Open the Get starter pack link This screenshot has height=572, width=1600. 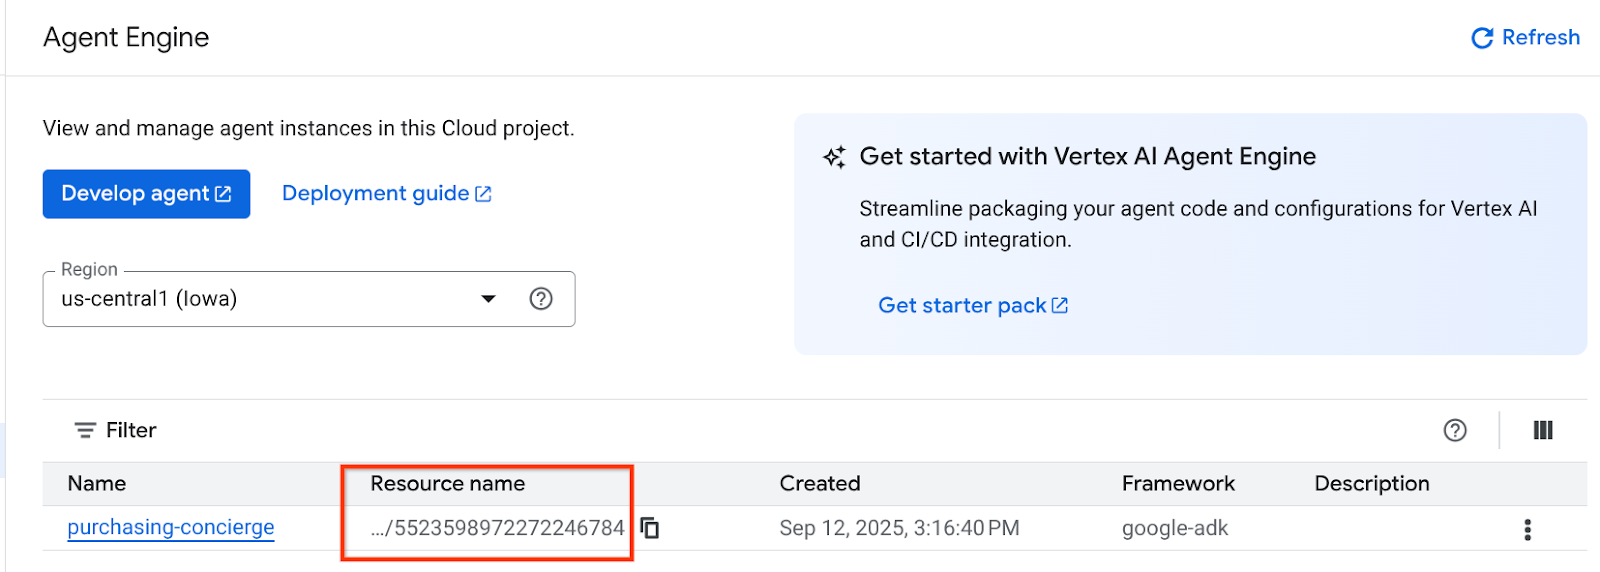[972, 306]
